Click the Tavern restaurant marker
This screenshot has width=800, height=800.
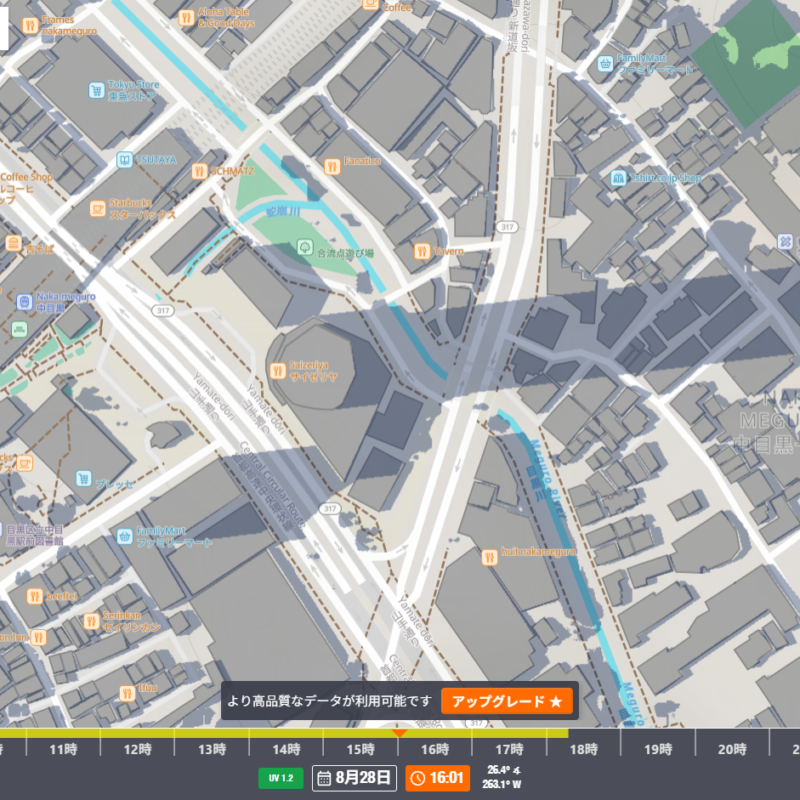coord(422,251)
